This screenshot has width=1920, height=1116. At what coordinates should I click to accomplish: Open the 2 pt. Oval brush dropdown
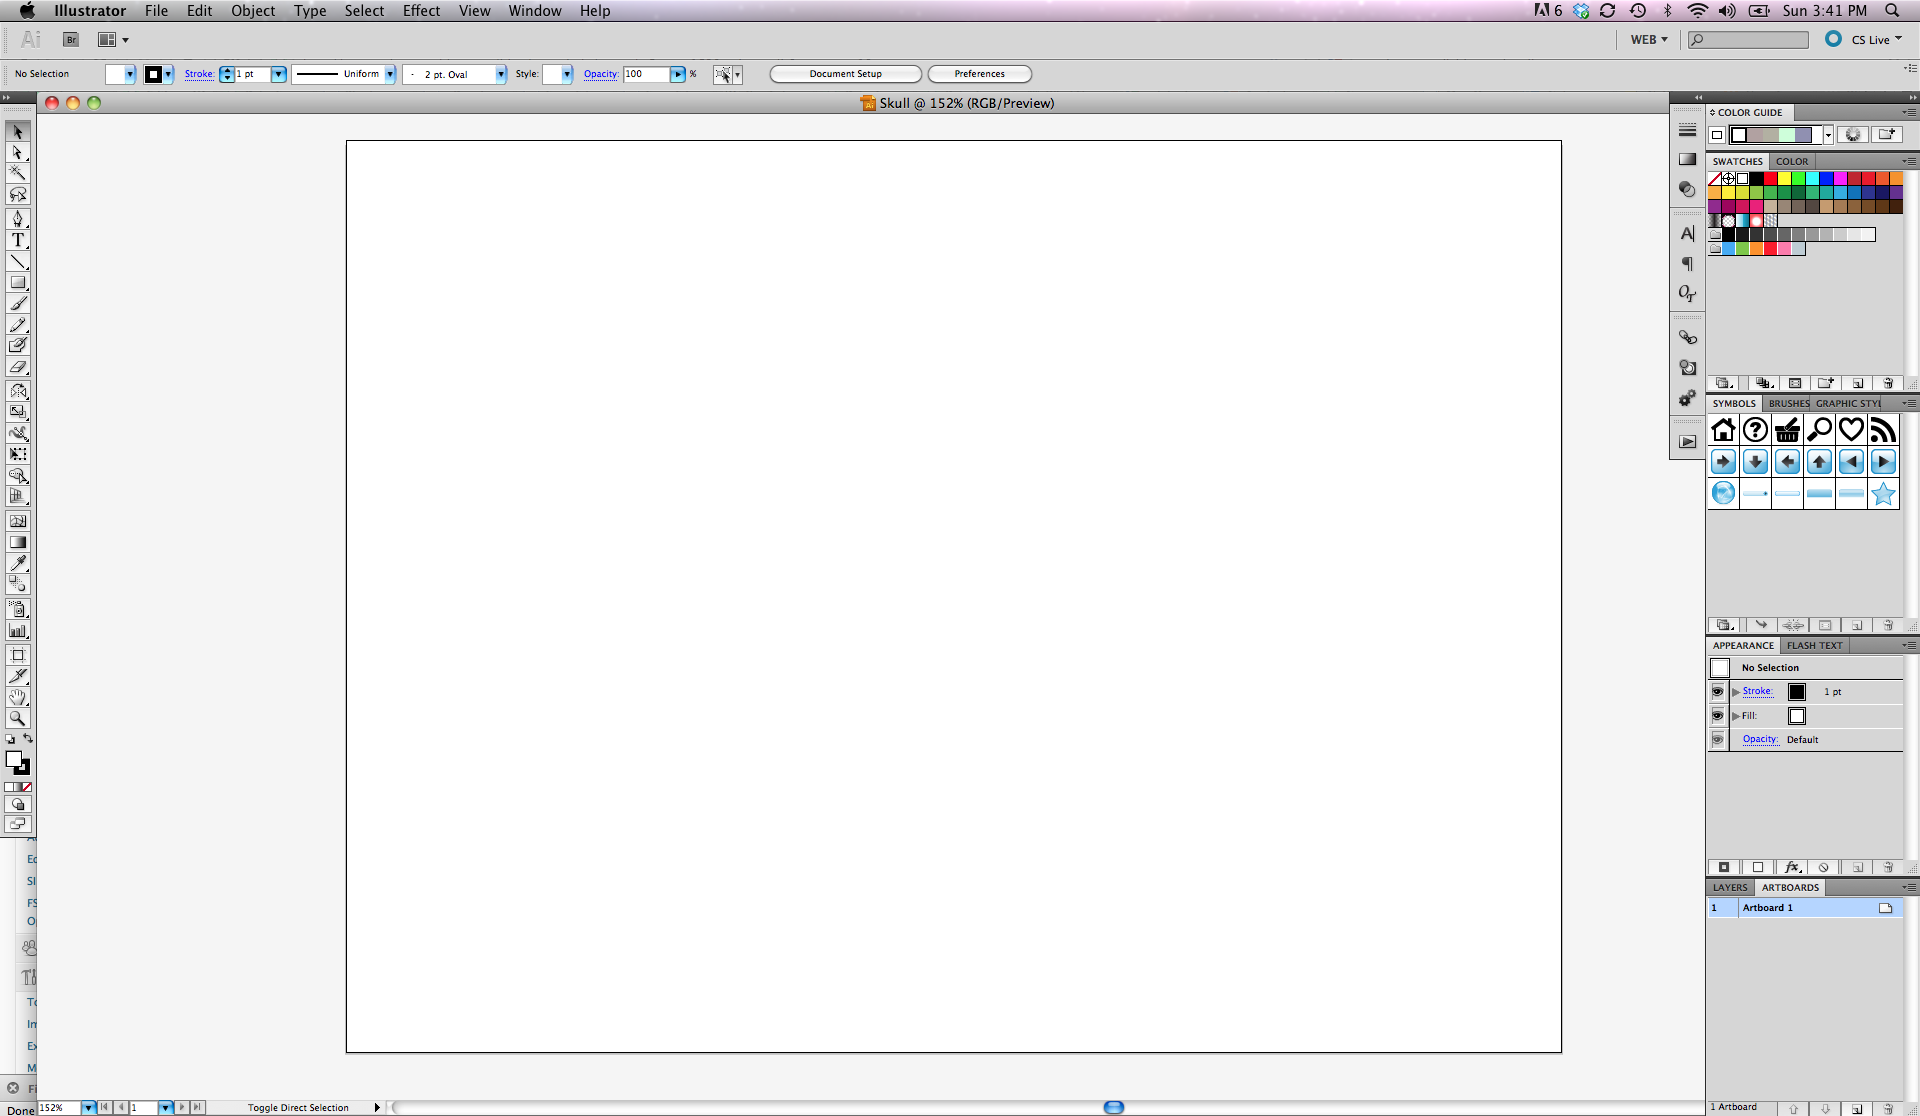[501, 74]
